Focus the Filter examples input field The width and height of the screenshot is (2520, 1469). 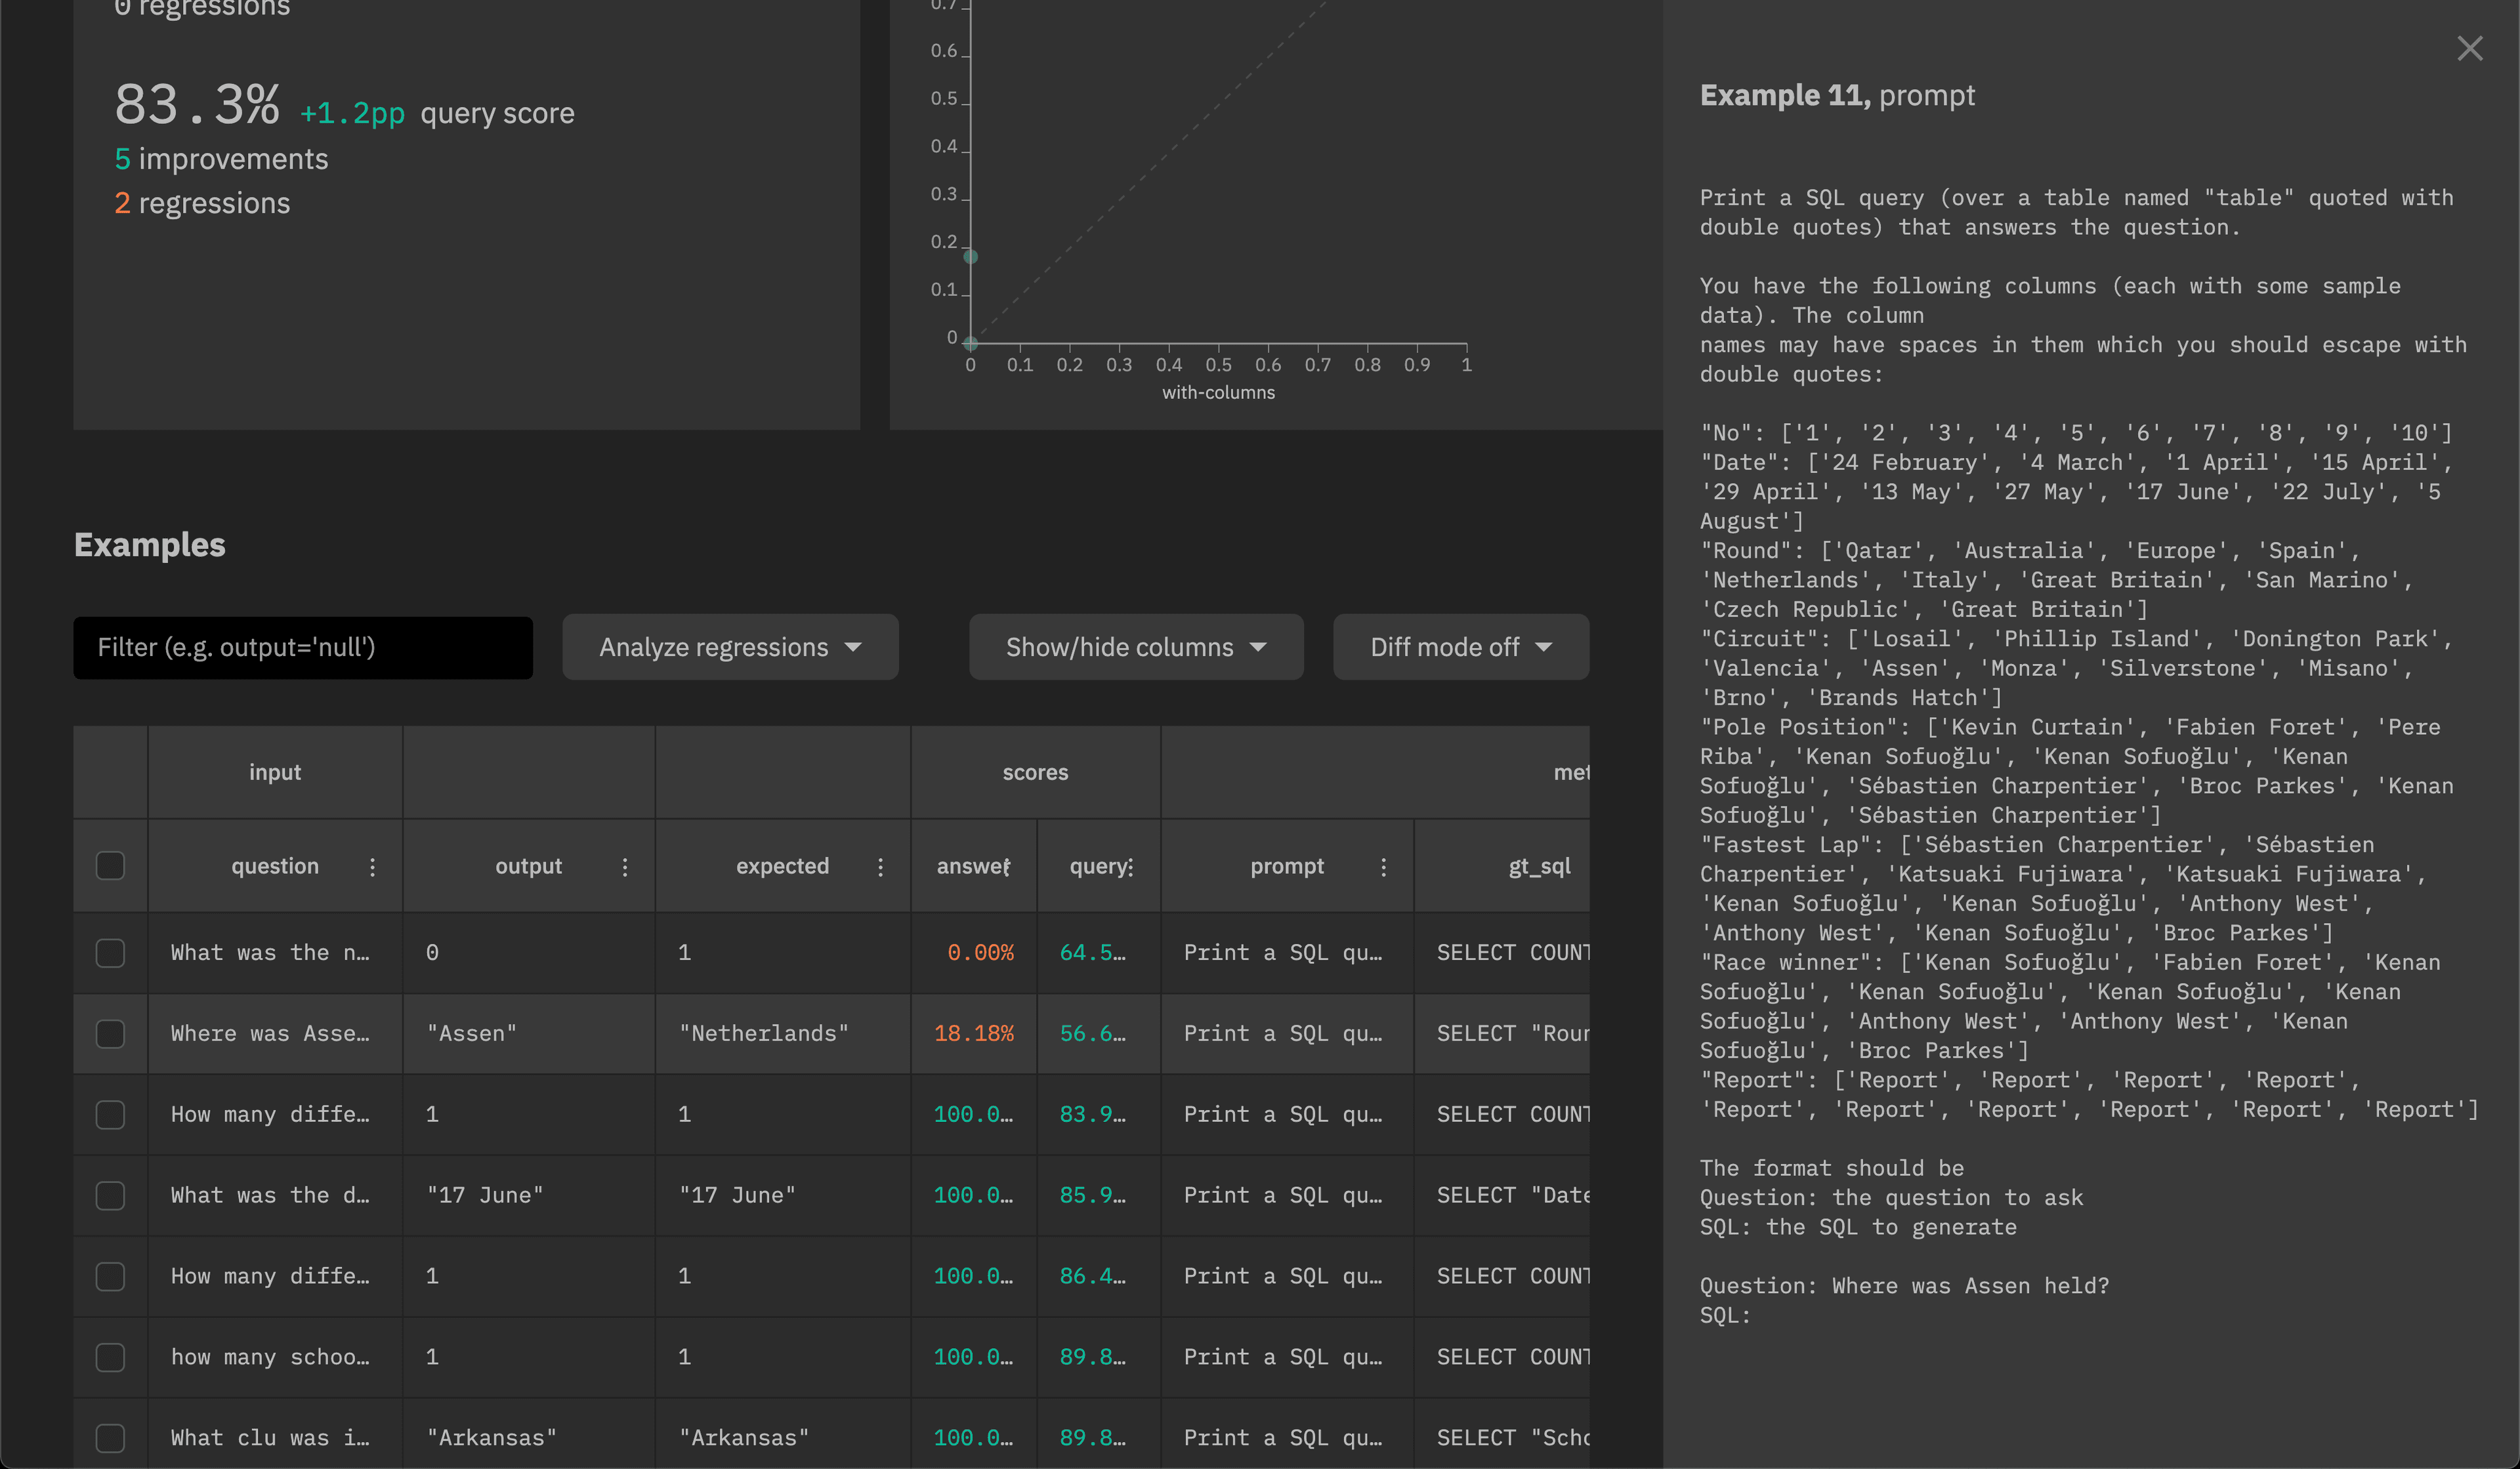pyautogui.click(x=302, y=648)
